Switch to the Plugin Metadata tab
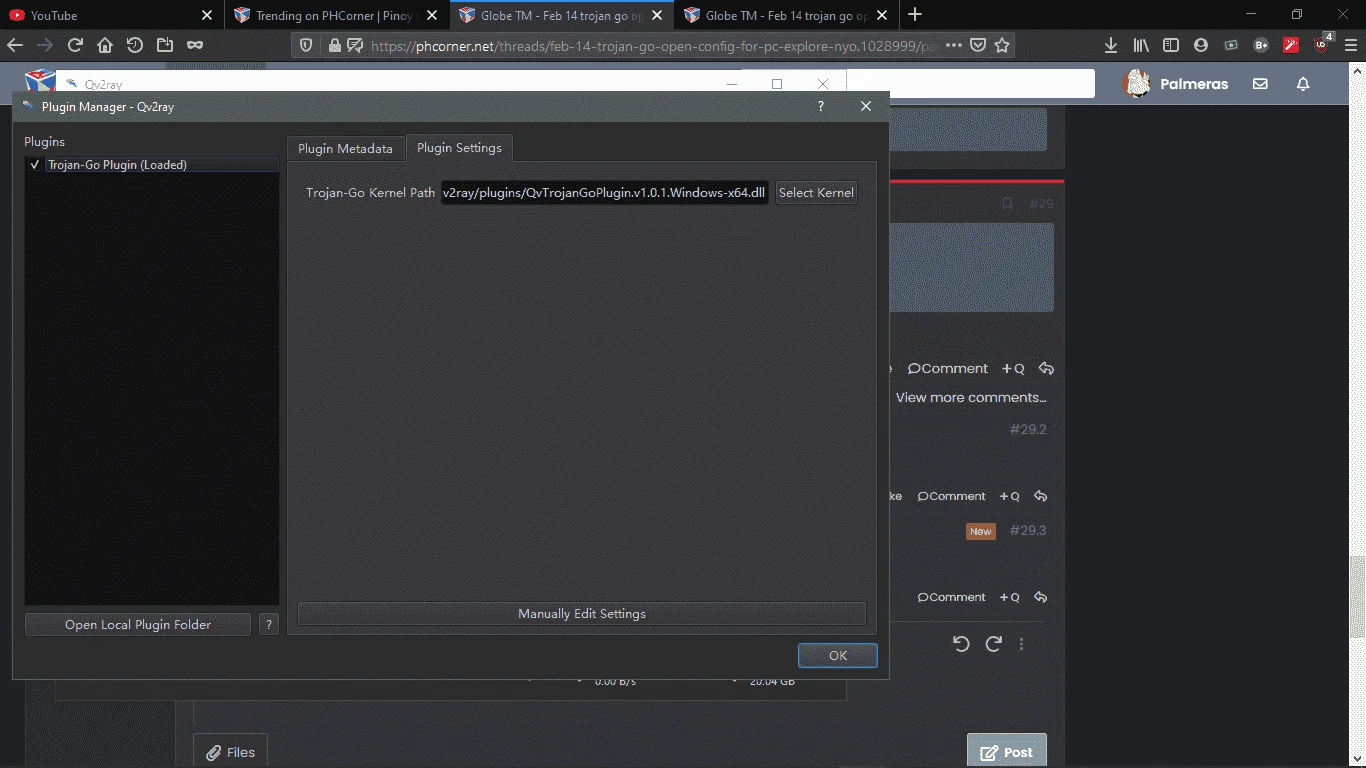 345,148
